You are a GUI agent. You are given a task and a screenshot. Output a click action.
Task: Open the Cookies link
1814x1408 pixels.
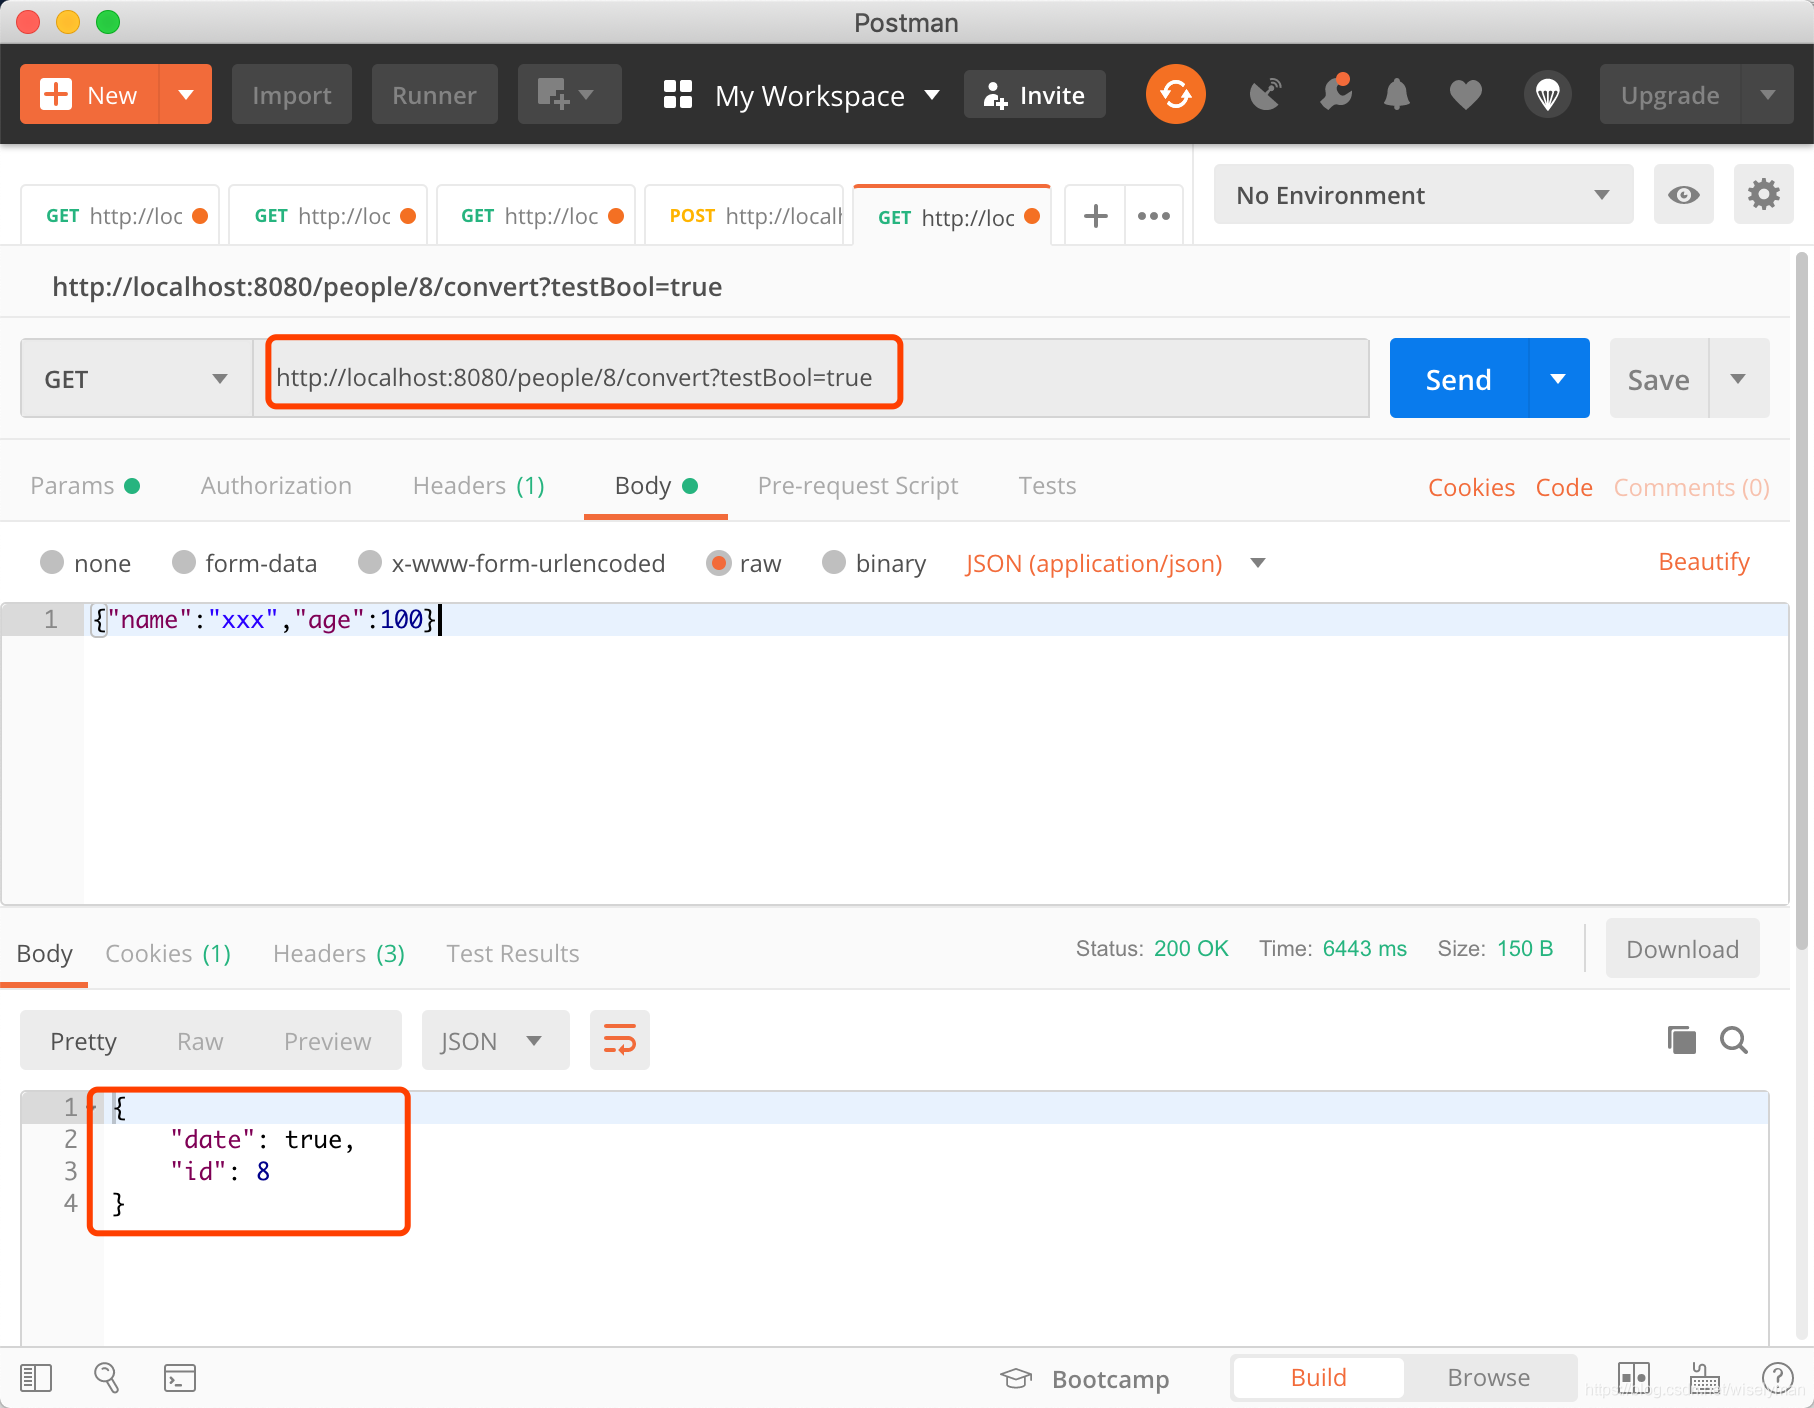(1470, 487)
